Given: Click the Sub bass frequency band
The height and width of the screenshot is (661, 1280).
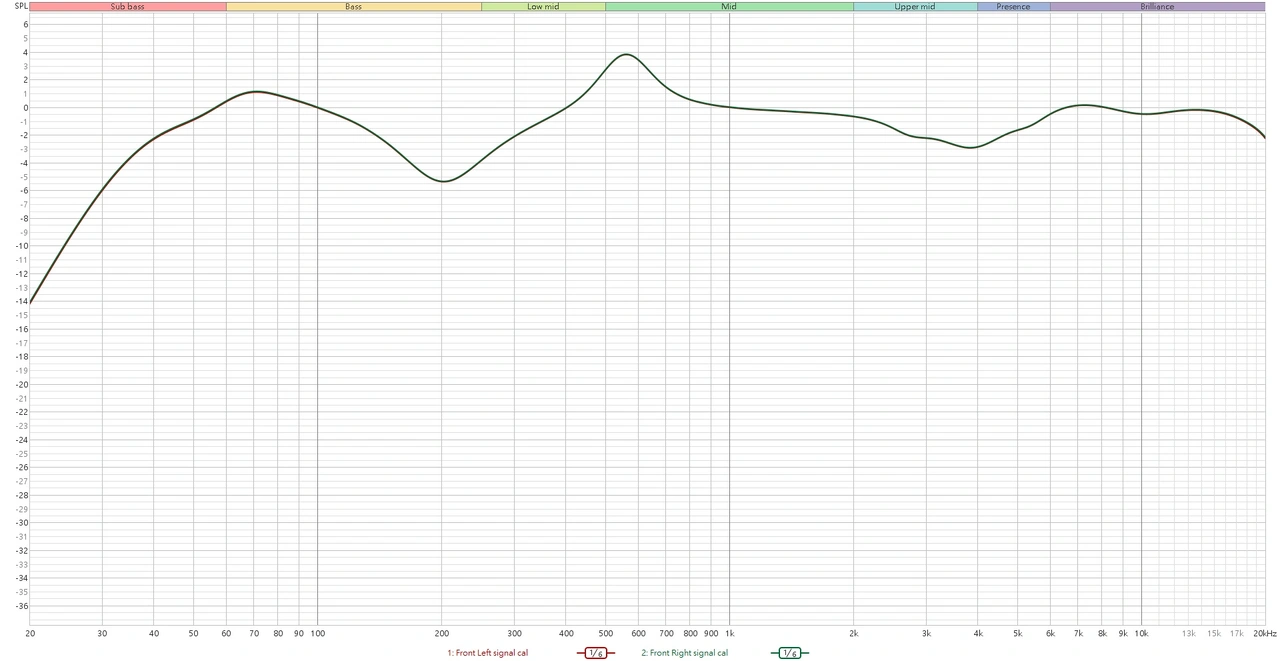Looking at the screenshot, I should click(x=127, y=6).
